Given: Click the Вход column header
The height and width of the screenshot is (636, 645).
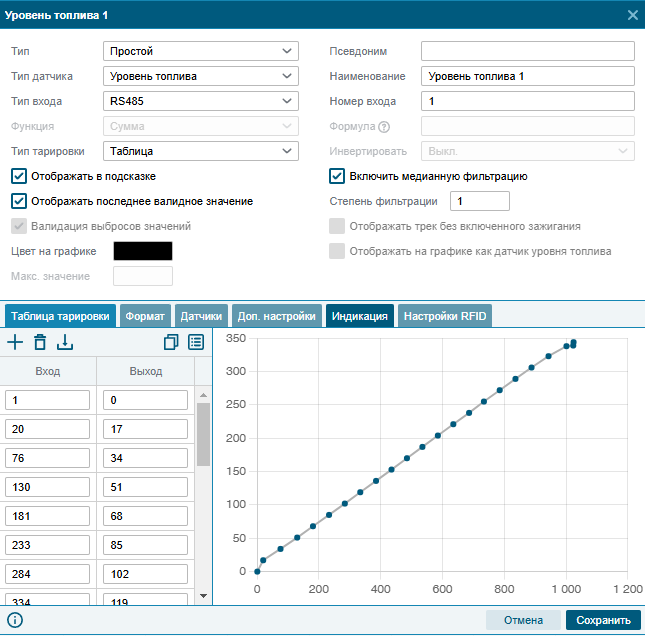Looking at the screenshot, I should pos(48,371).
